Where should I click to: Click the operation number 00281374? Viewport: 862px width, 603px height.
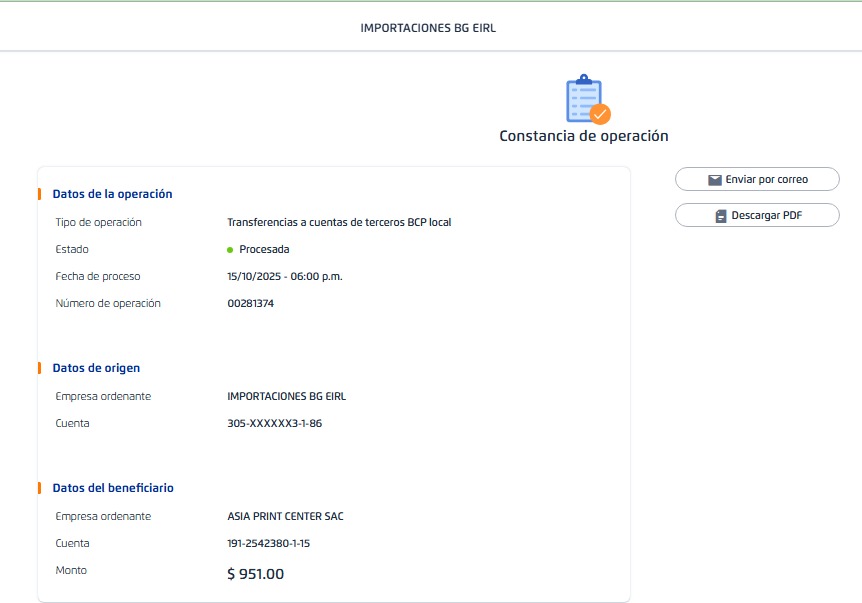tap(251, 303)
